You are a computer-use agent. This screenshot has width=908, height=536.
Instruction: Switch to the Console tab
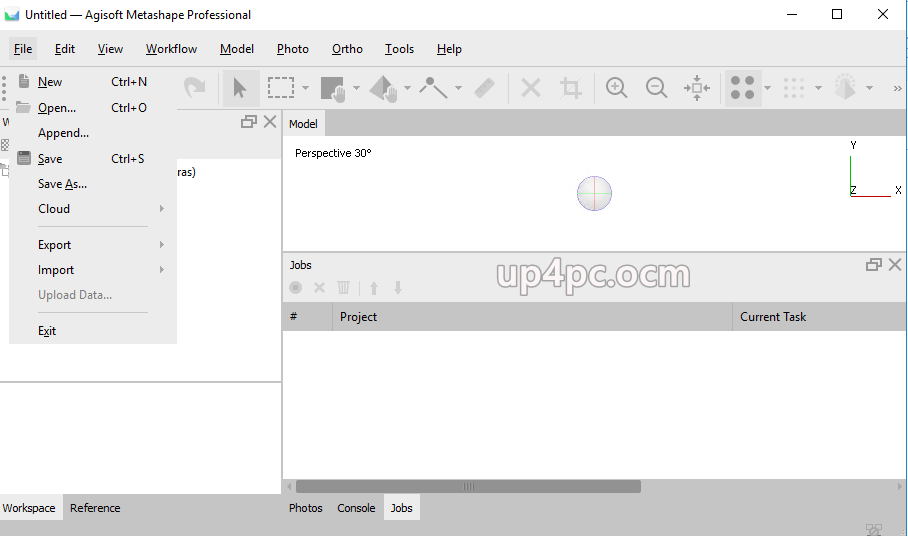click(356, 508)
